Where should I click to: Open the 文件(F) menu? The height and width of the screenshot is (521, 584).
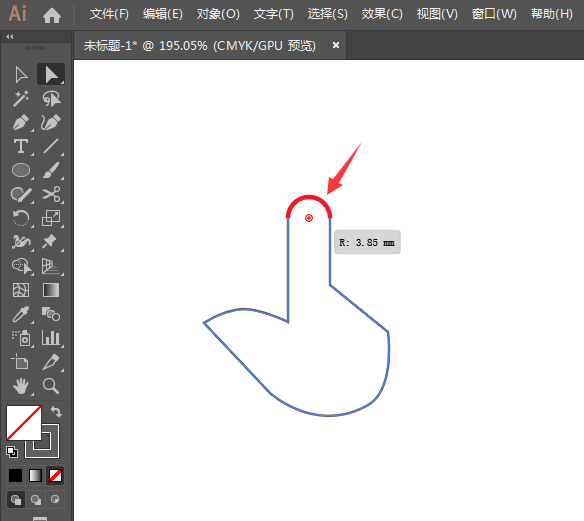tap(109, 14)
